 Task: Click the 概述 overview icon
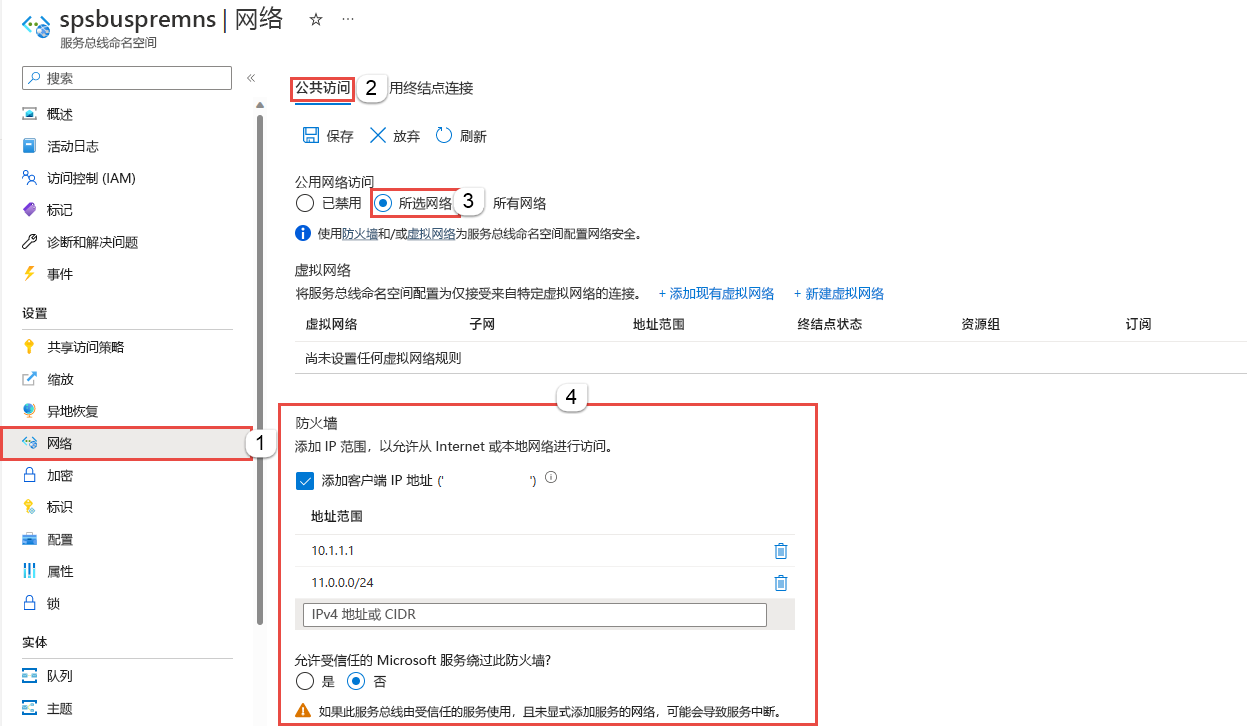click(29, 114)
